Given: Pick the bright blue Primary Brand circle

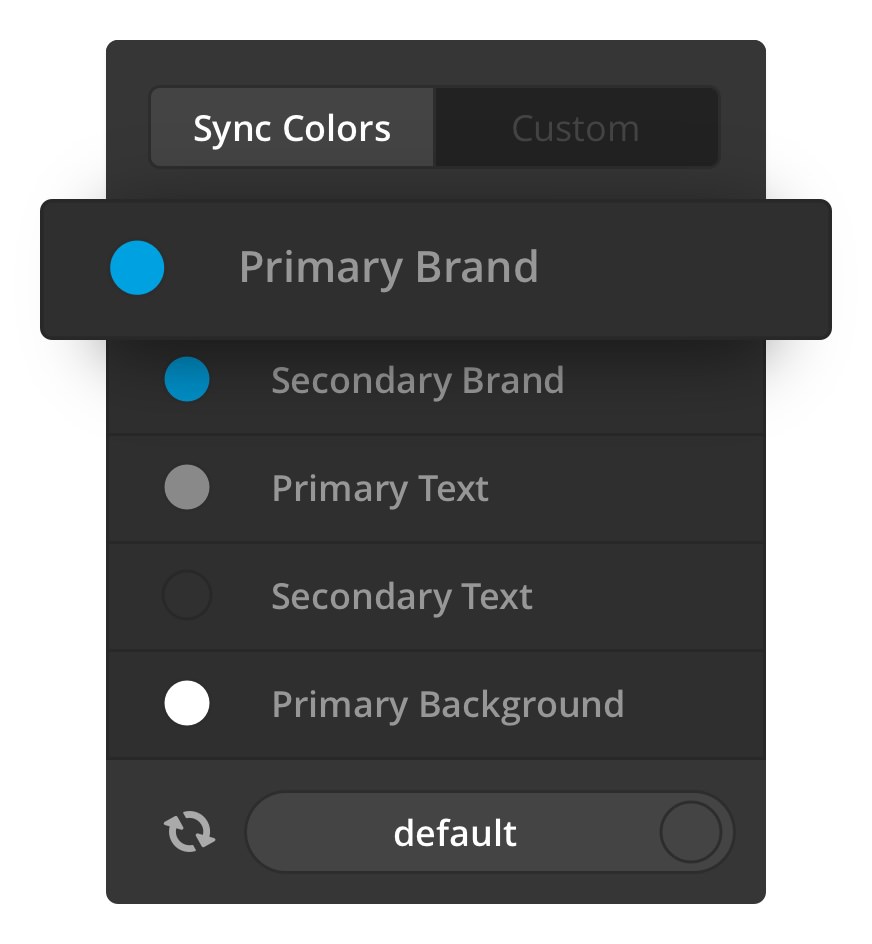Looking at the screenshot, I should (x=137, y=268).
